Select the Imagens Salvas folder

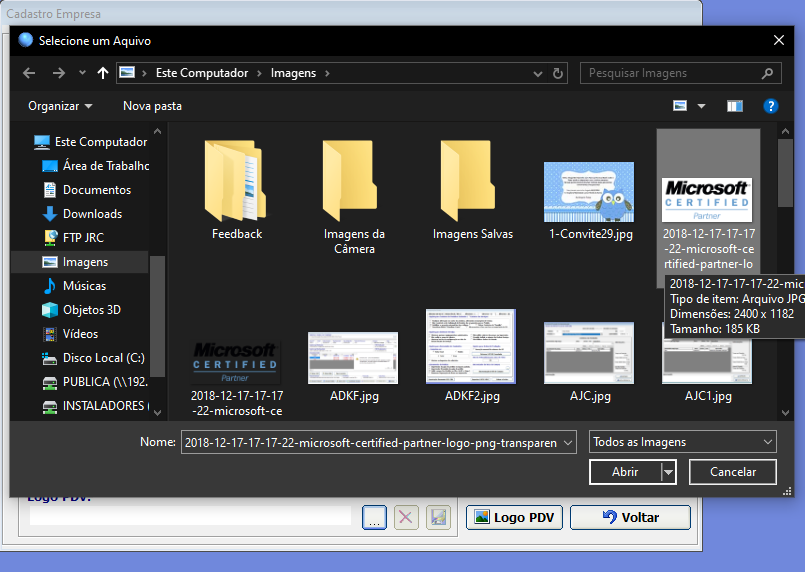(x=472, y=190)
